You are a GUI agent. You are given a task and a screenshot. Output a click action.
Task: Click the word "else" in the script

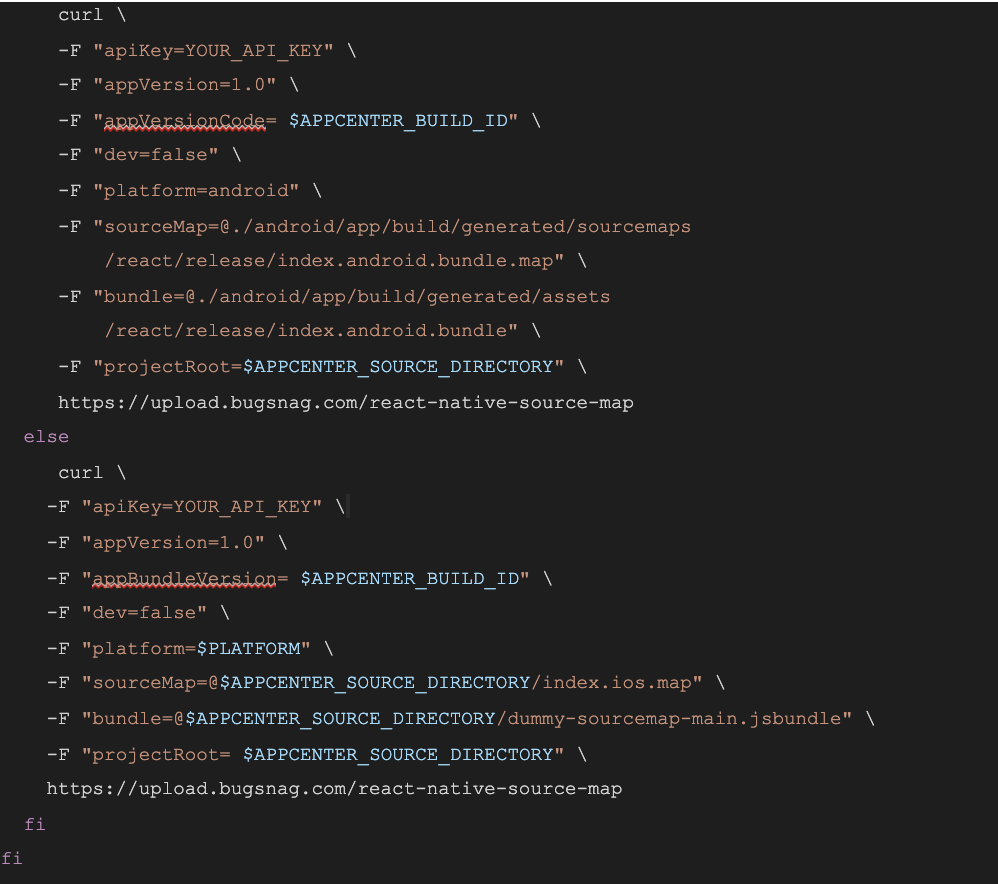[x=46, y=437]
